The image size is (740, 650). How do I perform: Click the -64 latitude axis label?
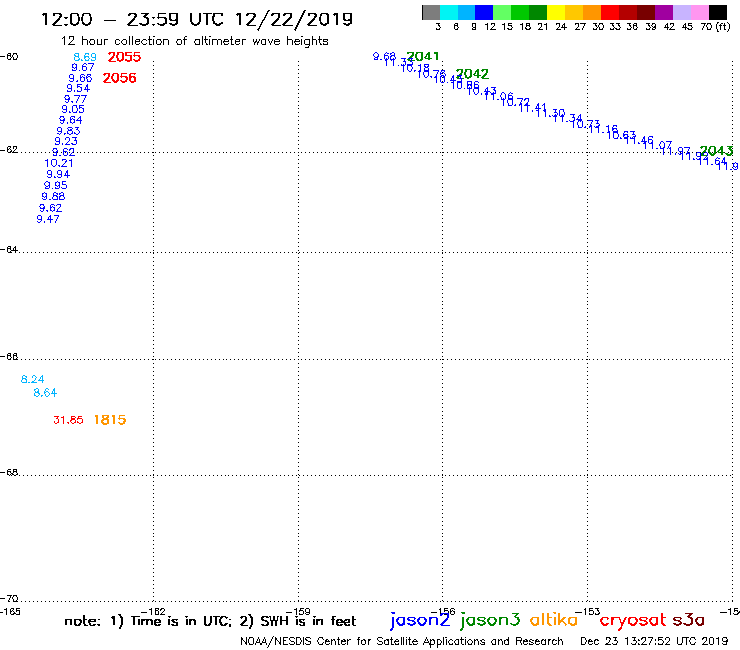[9, 249]
